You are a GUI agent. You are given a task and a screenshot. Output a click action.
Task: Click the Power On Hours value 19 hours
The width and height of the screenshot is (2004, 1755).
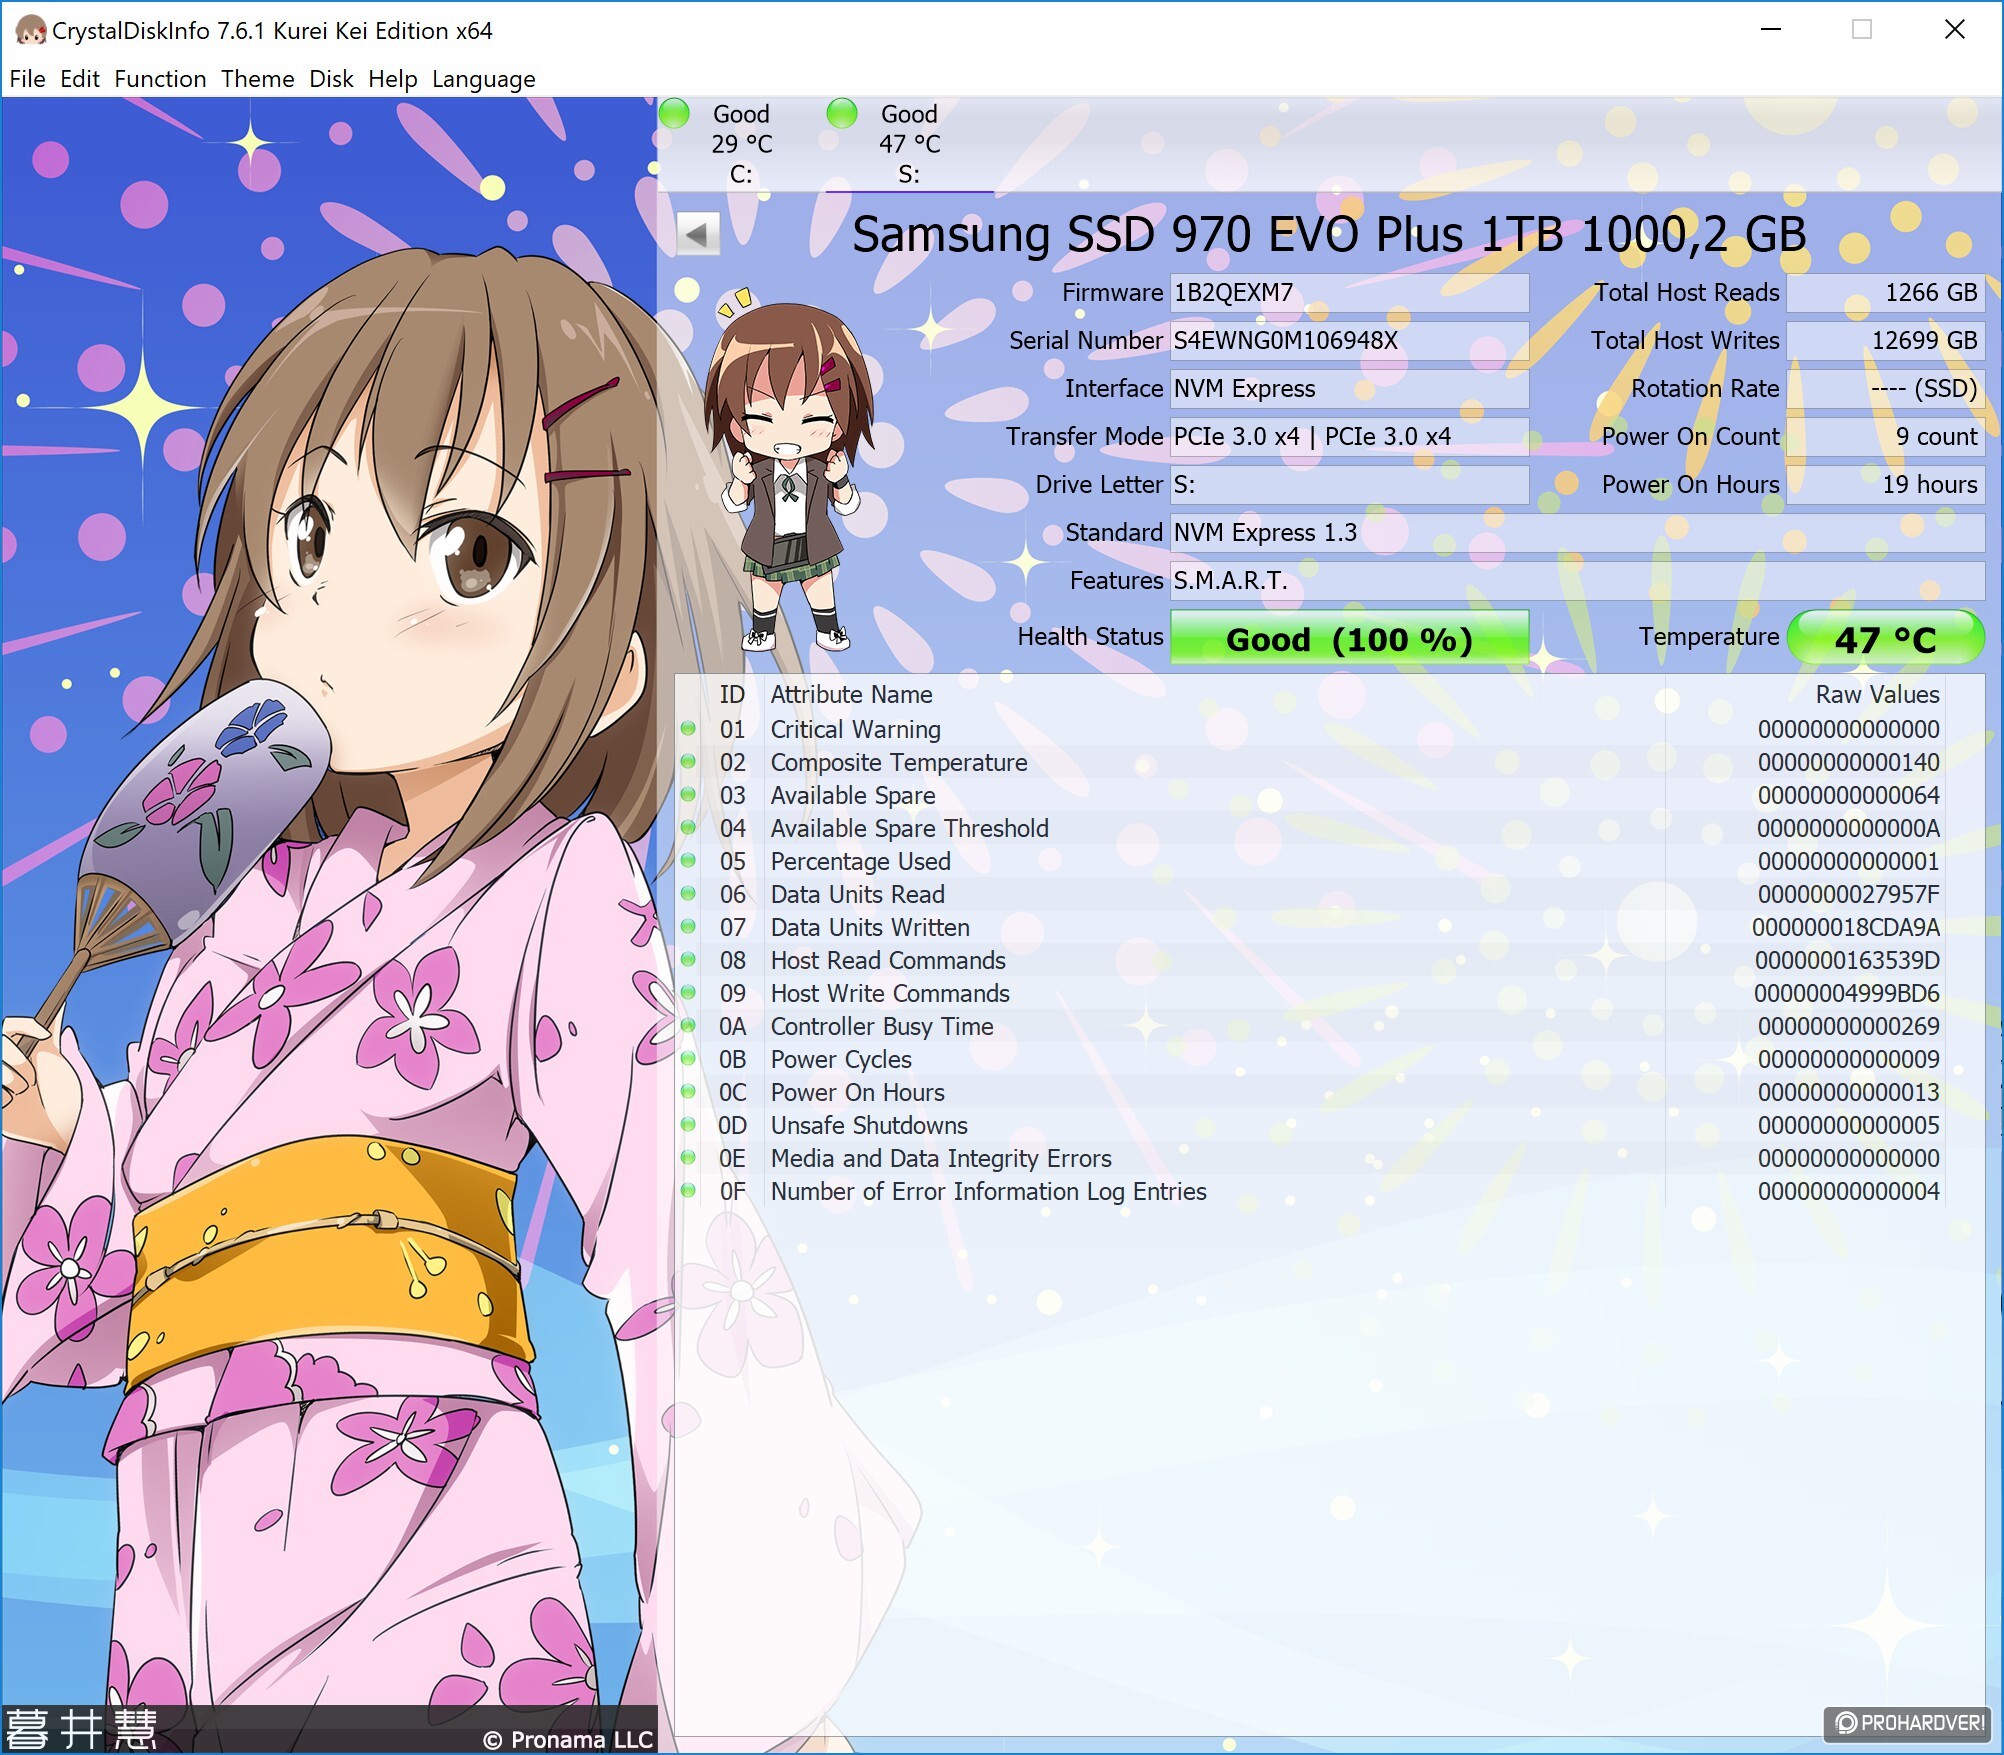click(1885, 485)
